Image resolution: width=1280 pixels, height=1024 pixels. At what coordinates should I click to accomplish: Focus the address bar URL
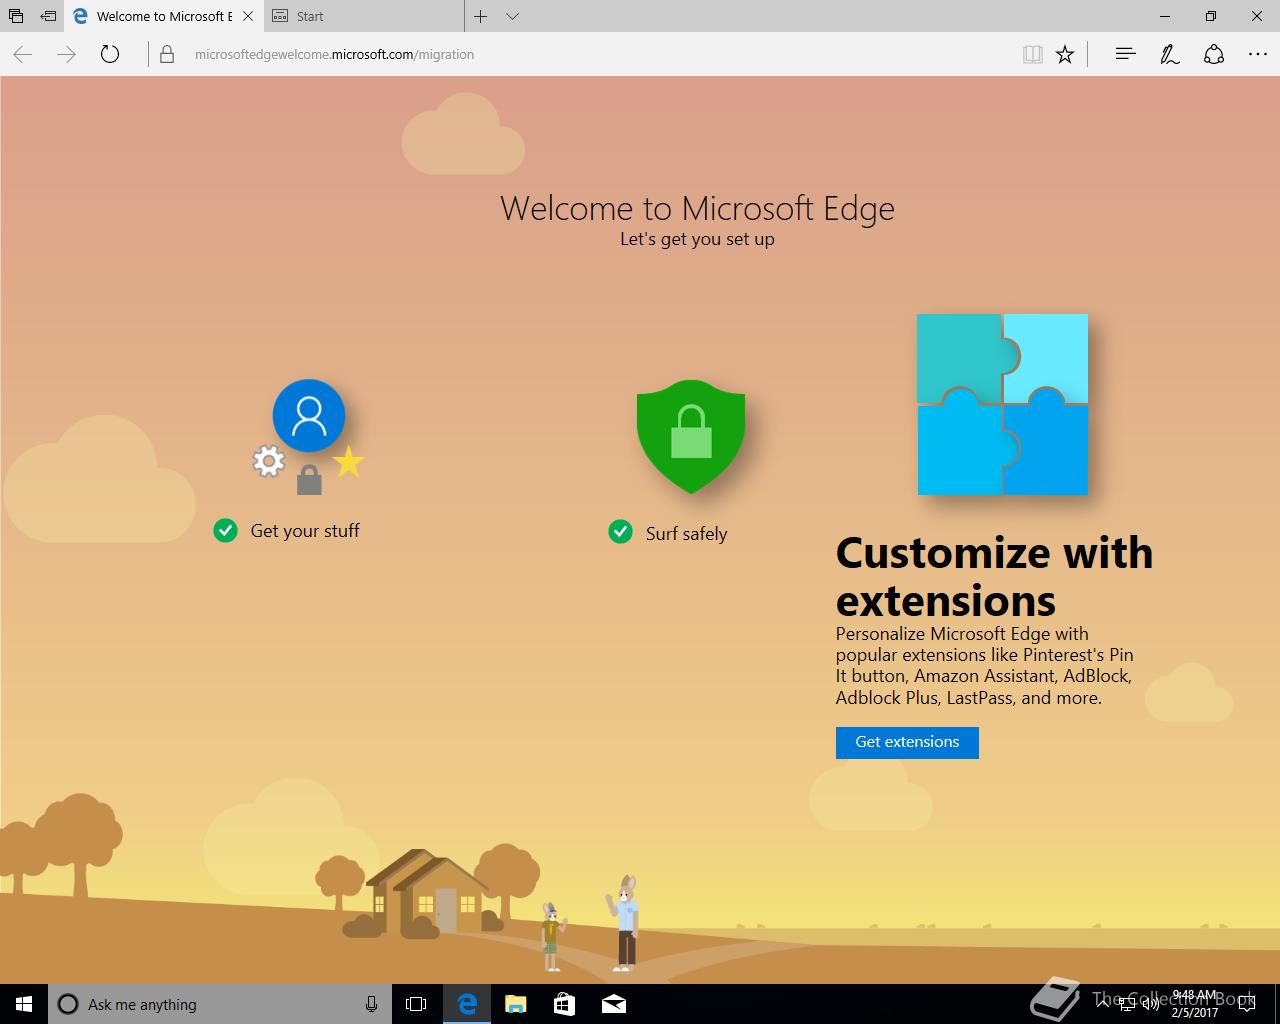[334, 54]
